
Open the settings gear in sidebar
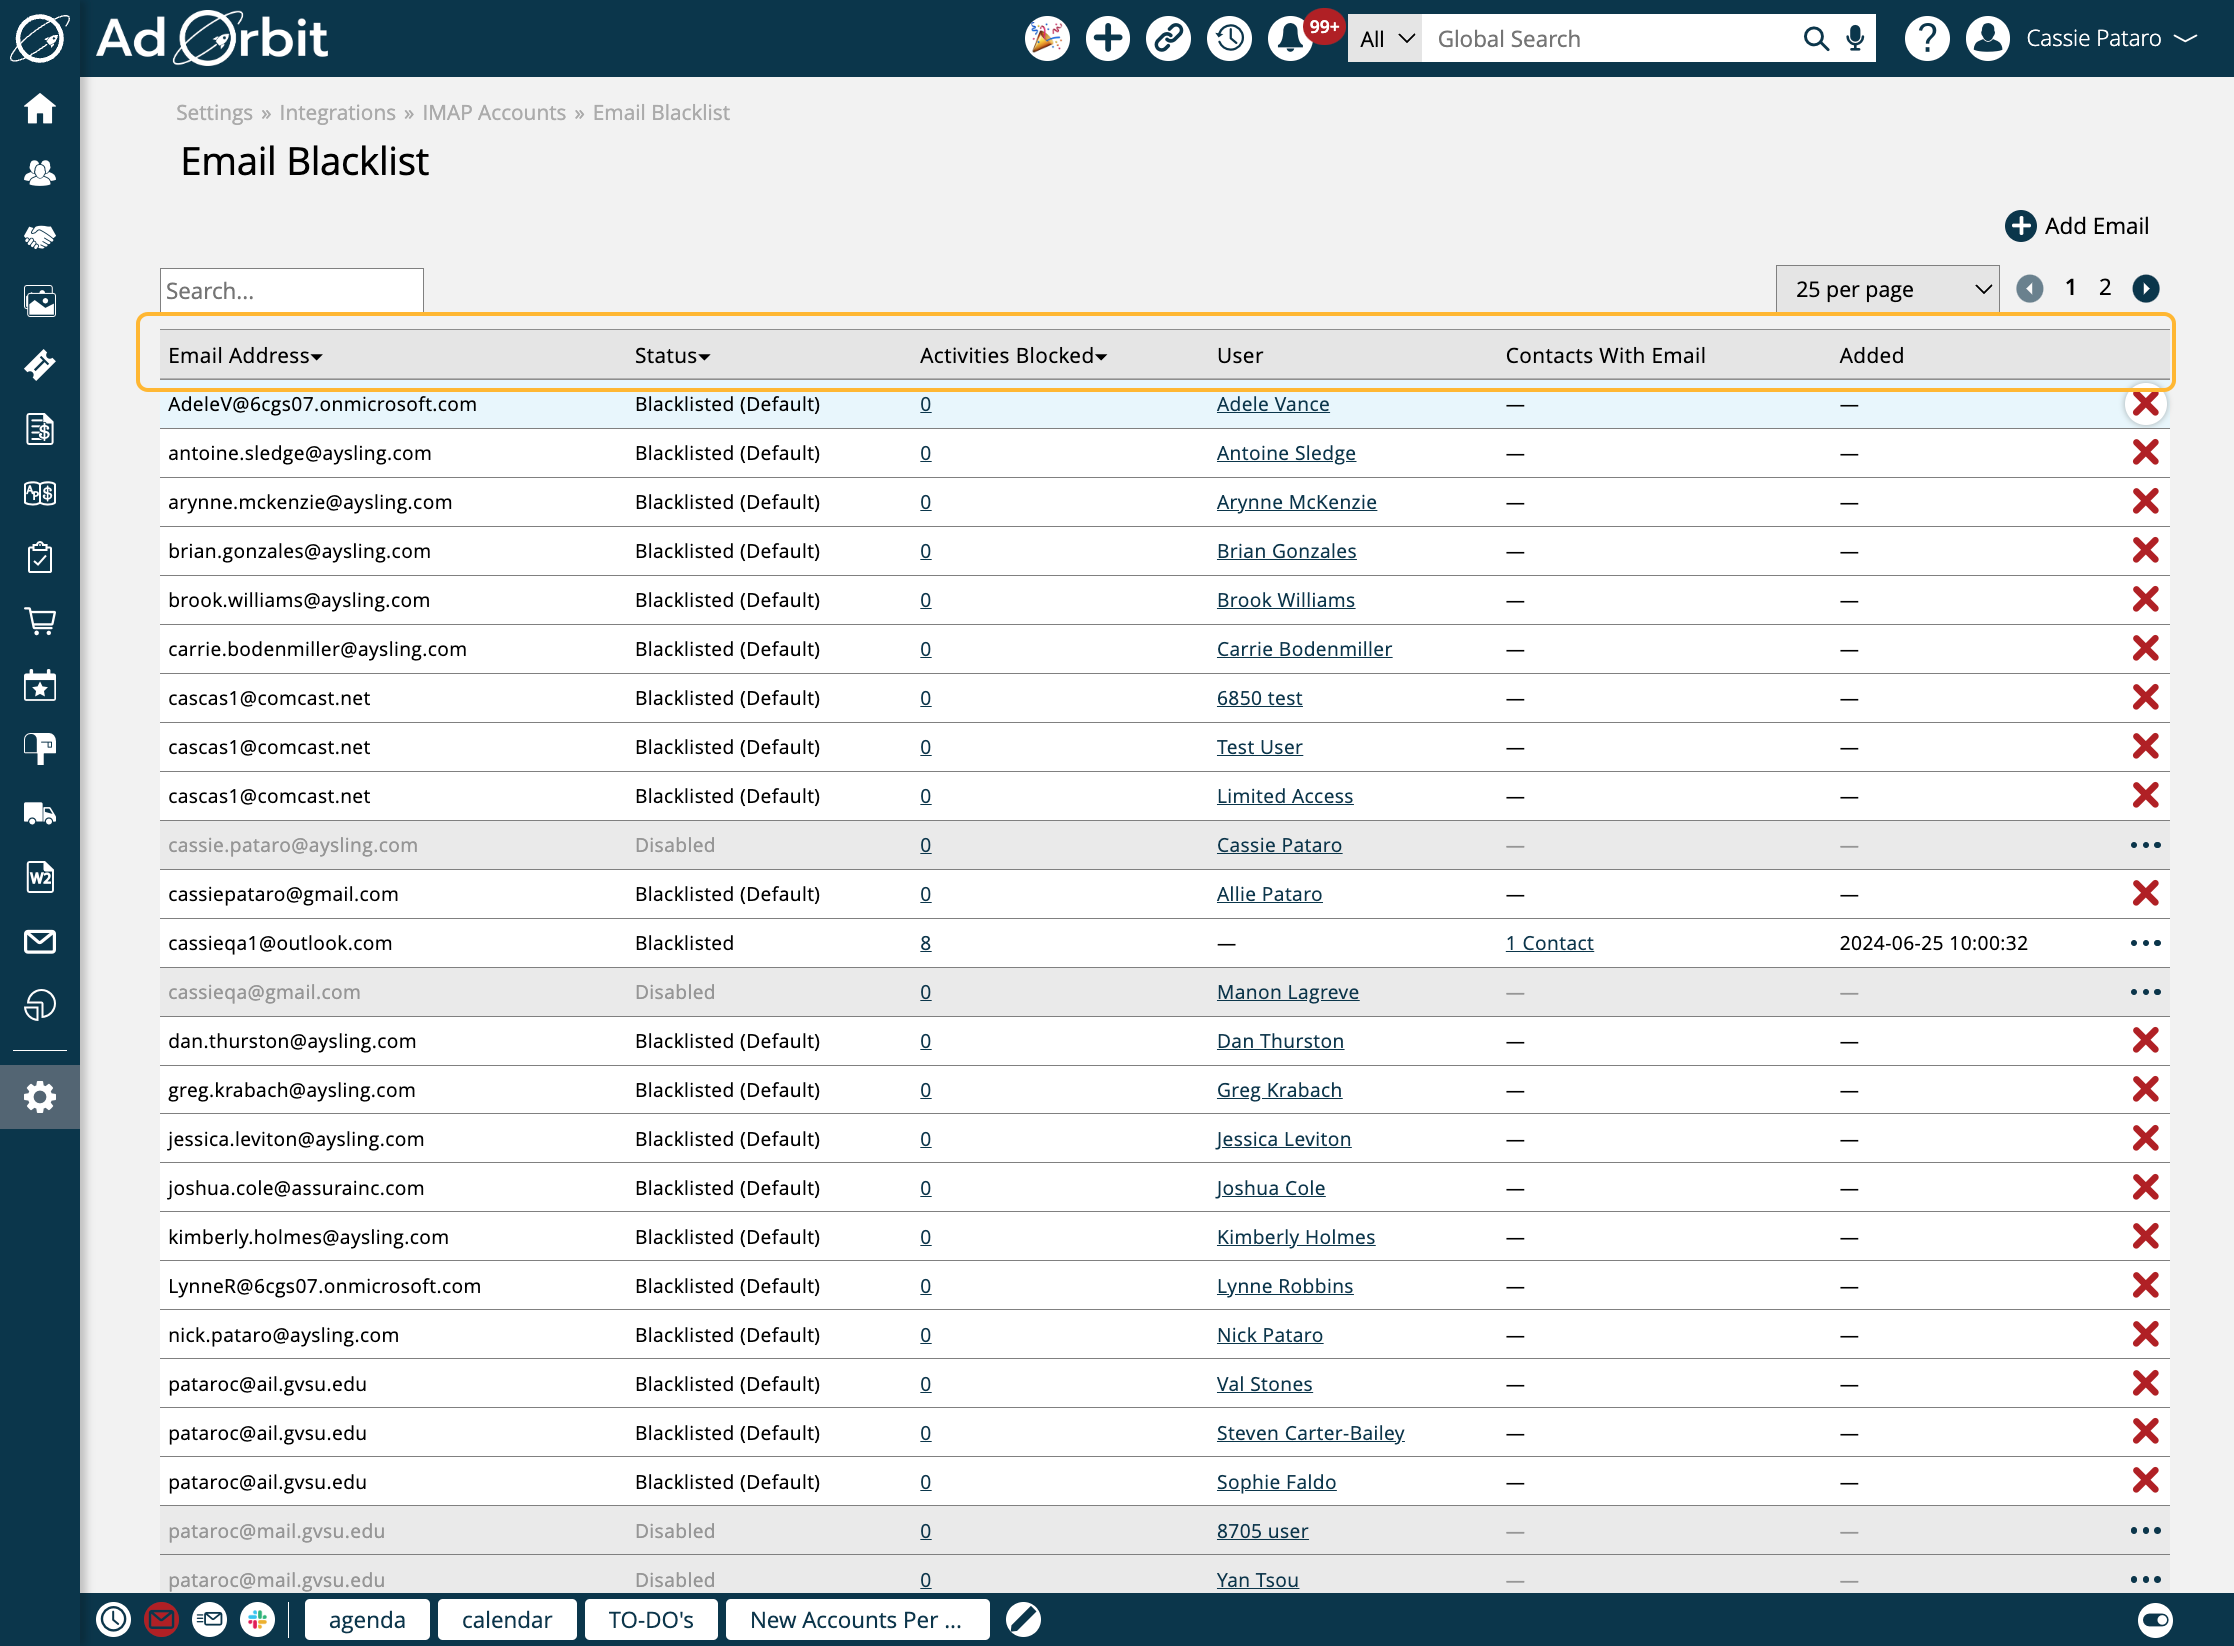(x=40, y=1097)
